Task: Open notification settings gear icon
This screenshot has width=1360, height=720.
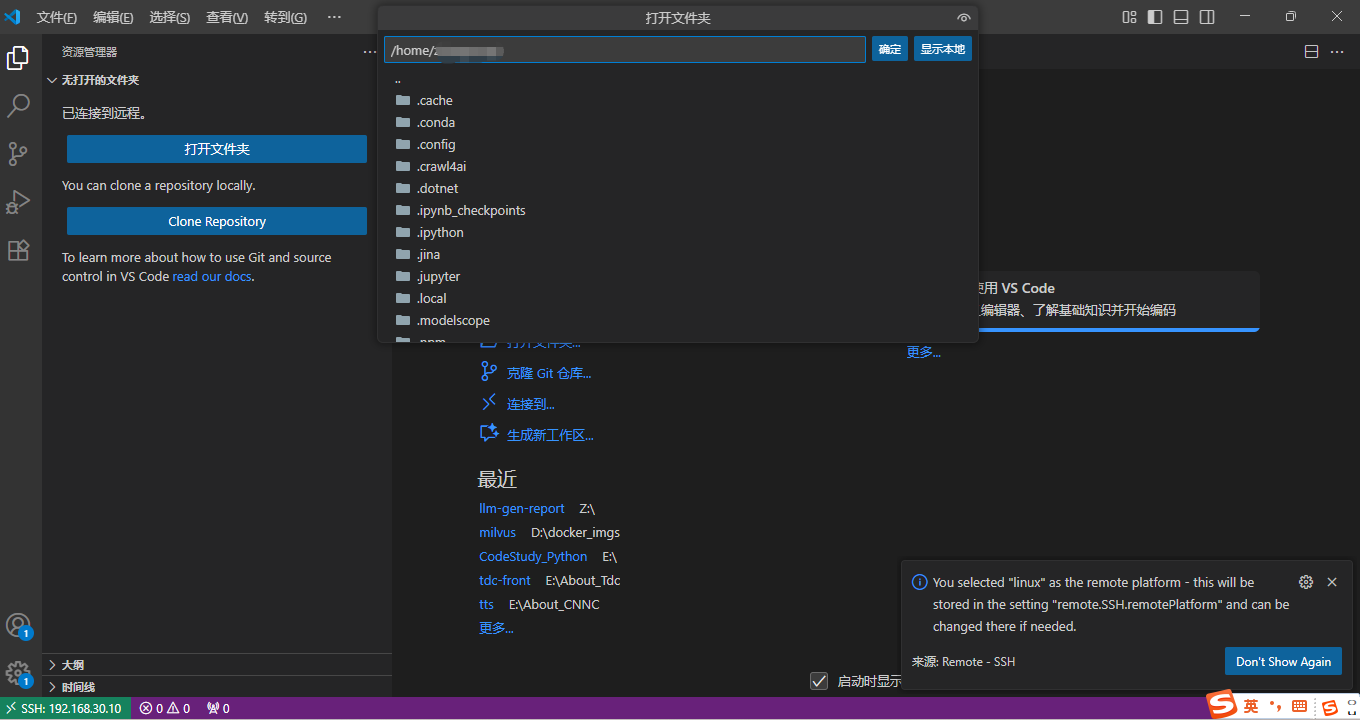Action: (1305, 582)
